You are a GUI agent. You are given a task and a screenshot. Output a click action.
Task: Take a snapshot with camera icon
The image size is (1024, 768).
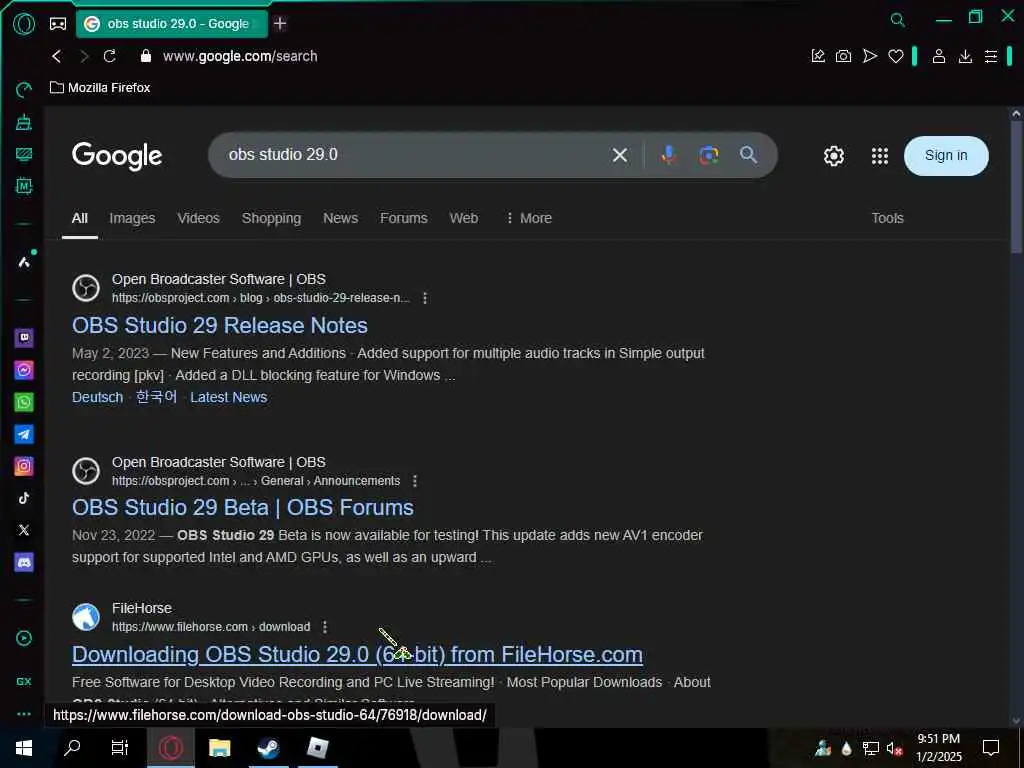click(x=843, y=56)
